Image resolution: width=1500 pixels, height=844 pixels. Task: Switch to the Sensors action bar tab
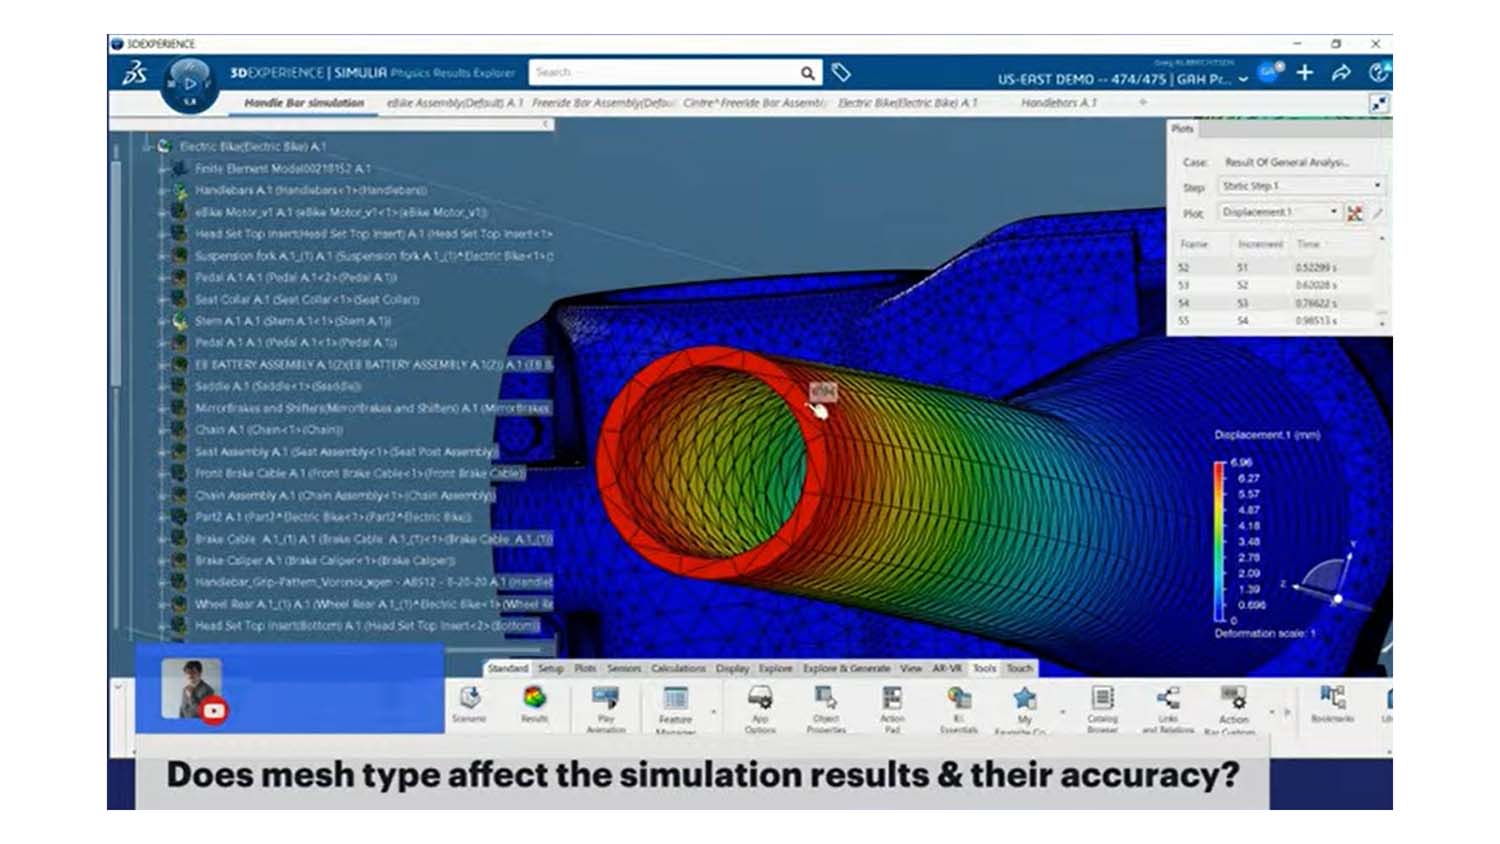point(623,668)
